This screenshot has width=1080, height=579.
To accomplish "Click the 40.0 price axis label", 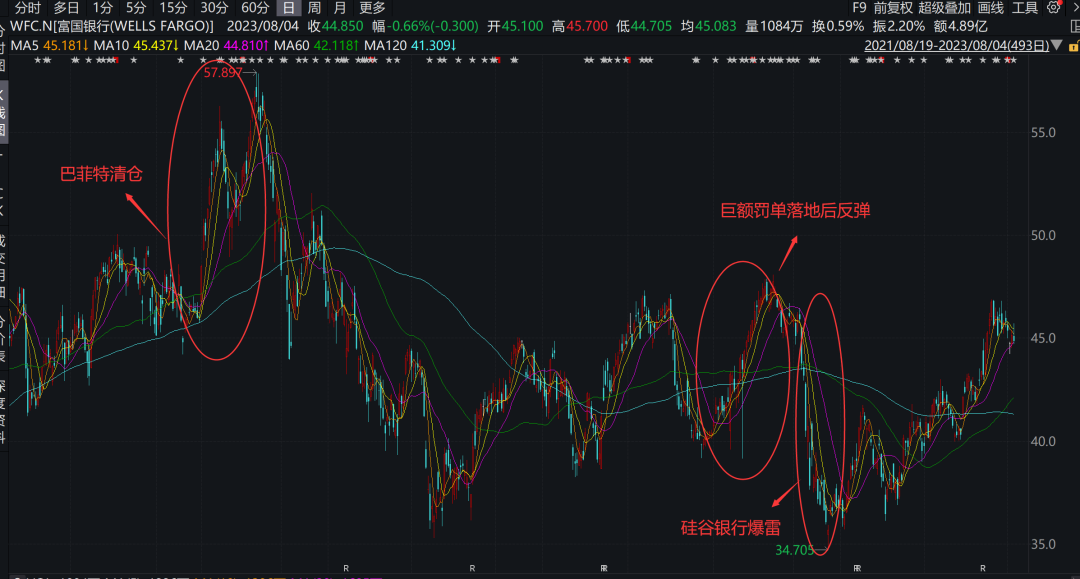I will [x=1043, y=441].
